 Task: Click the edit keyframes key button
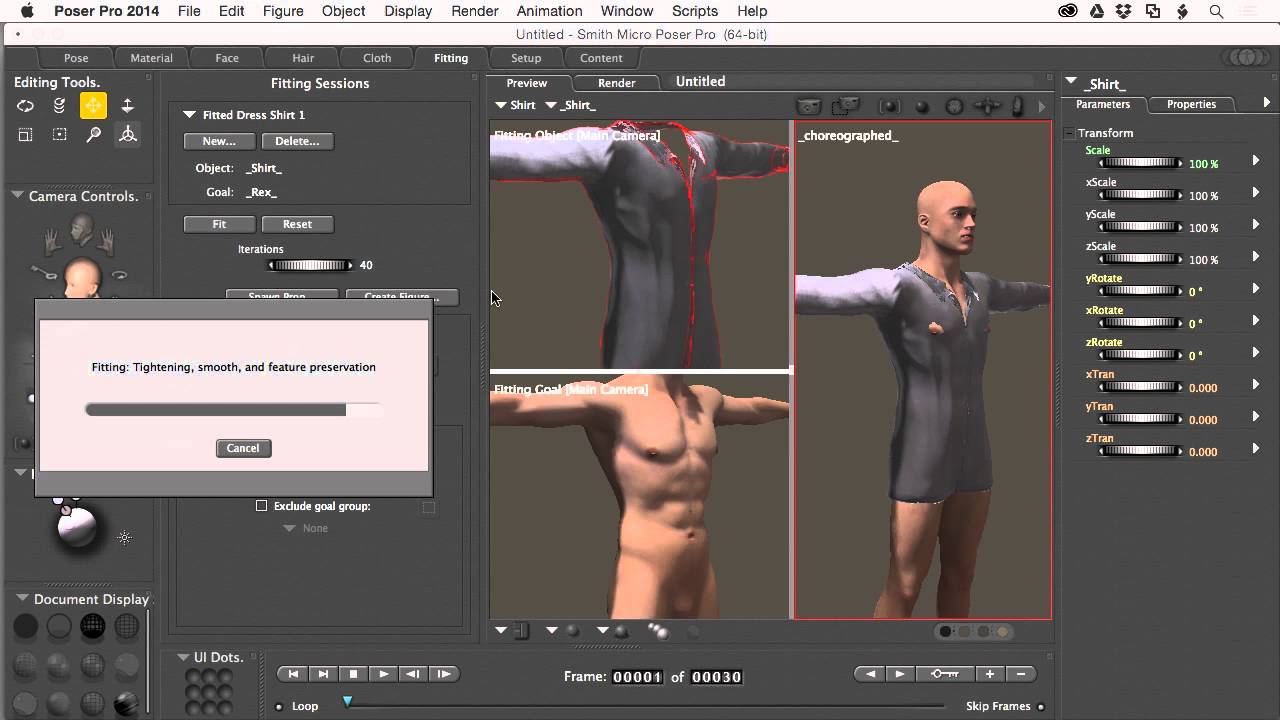click(945, 674)
